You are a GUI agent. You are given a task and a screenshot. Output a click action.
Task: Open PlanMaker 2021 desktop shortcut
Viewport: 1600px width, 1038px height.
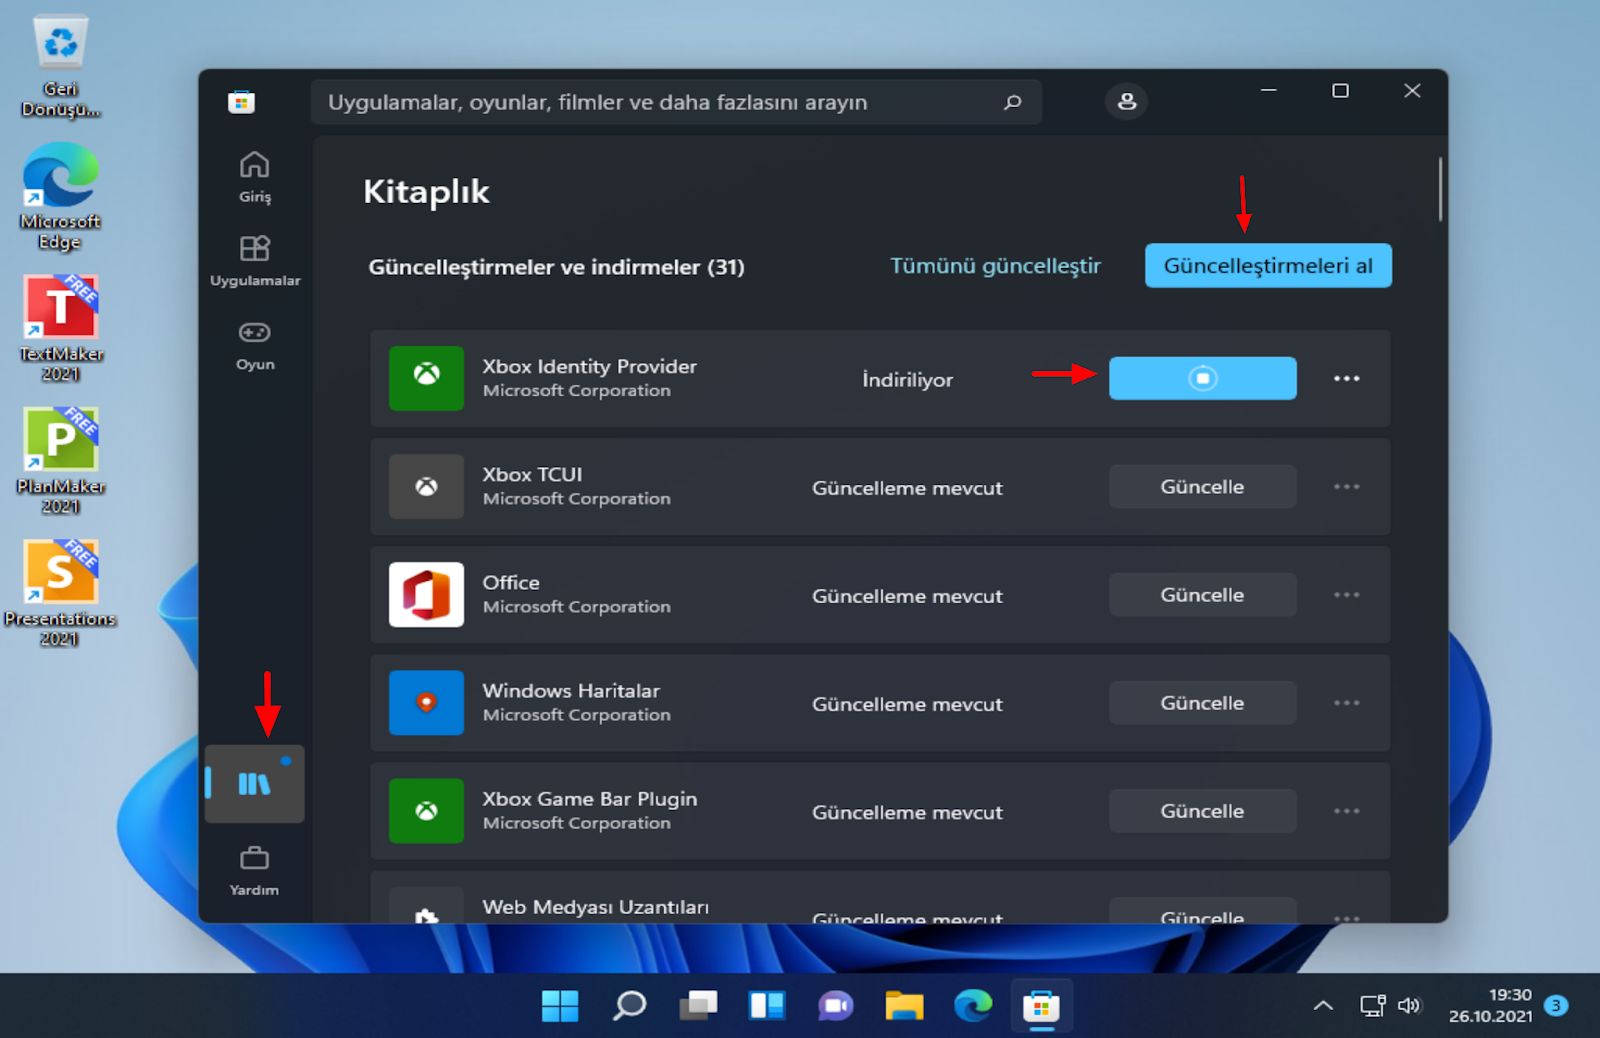pos(60,461)
